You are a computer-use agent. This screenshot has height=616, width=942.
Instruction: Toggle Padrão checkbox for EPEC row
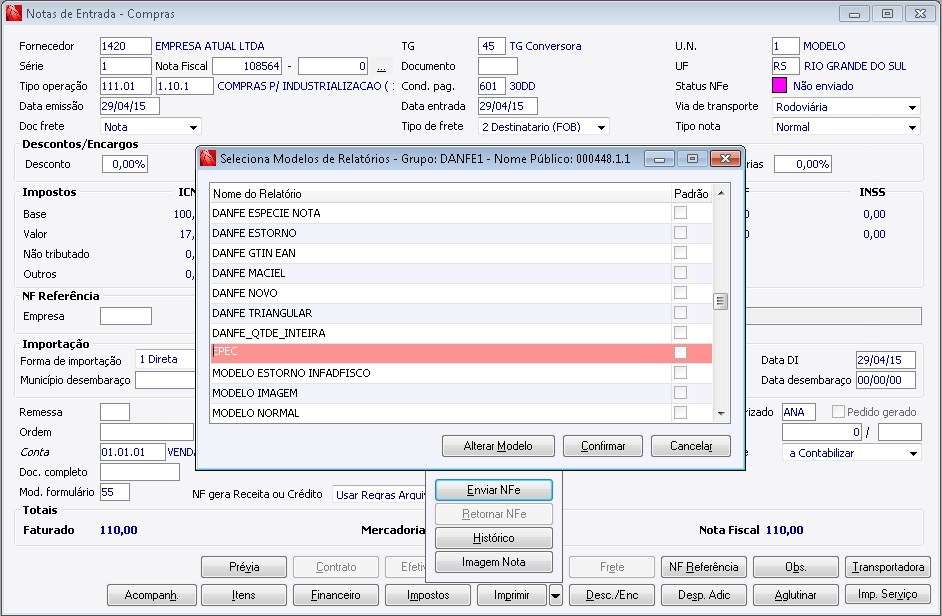pyautogui.click(x=680, y=352)
